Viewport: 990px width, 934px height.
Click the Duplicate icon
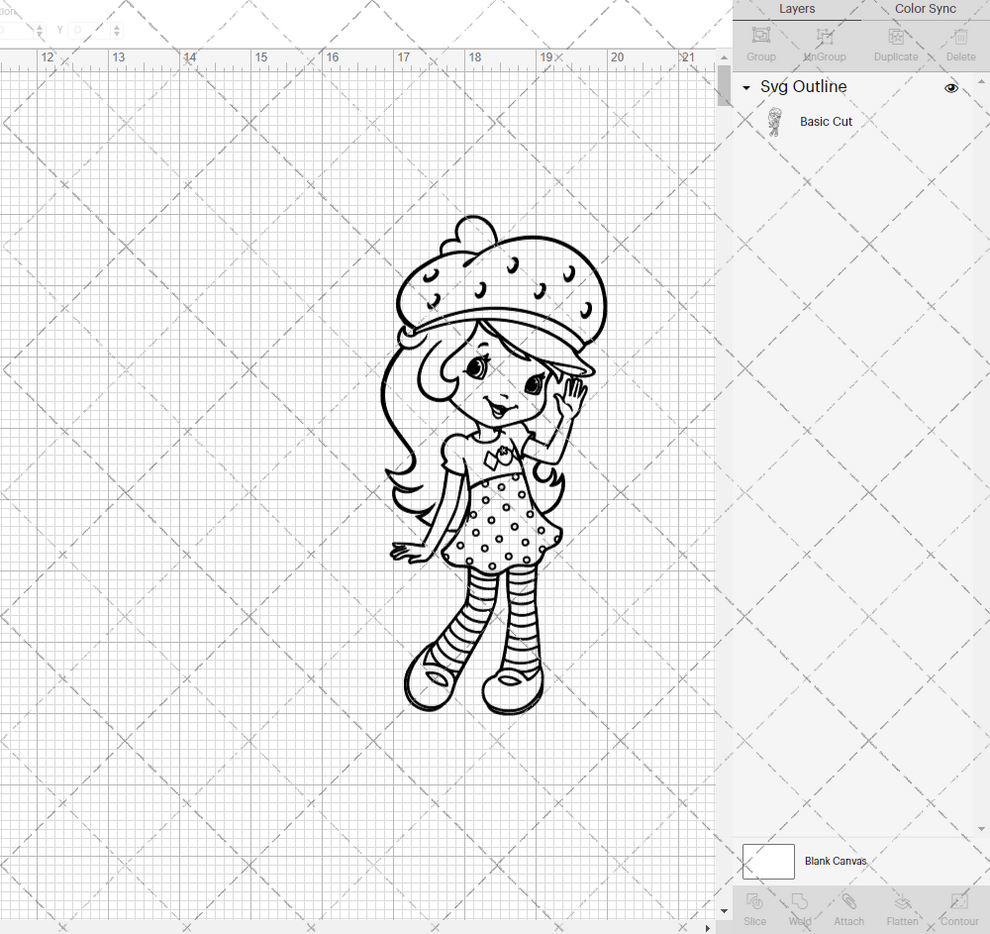895,42
